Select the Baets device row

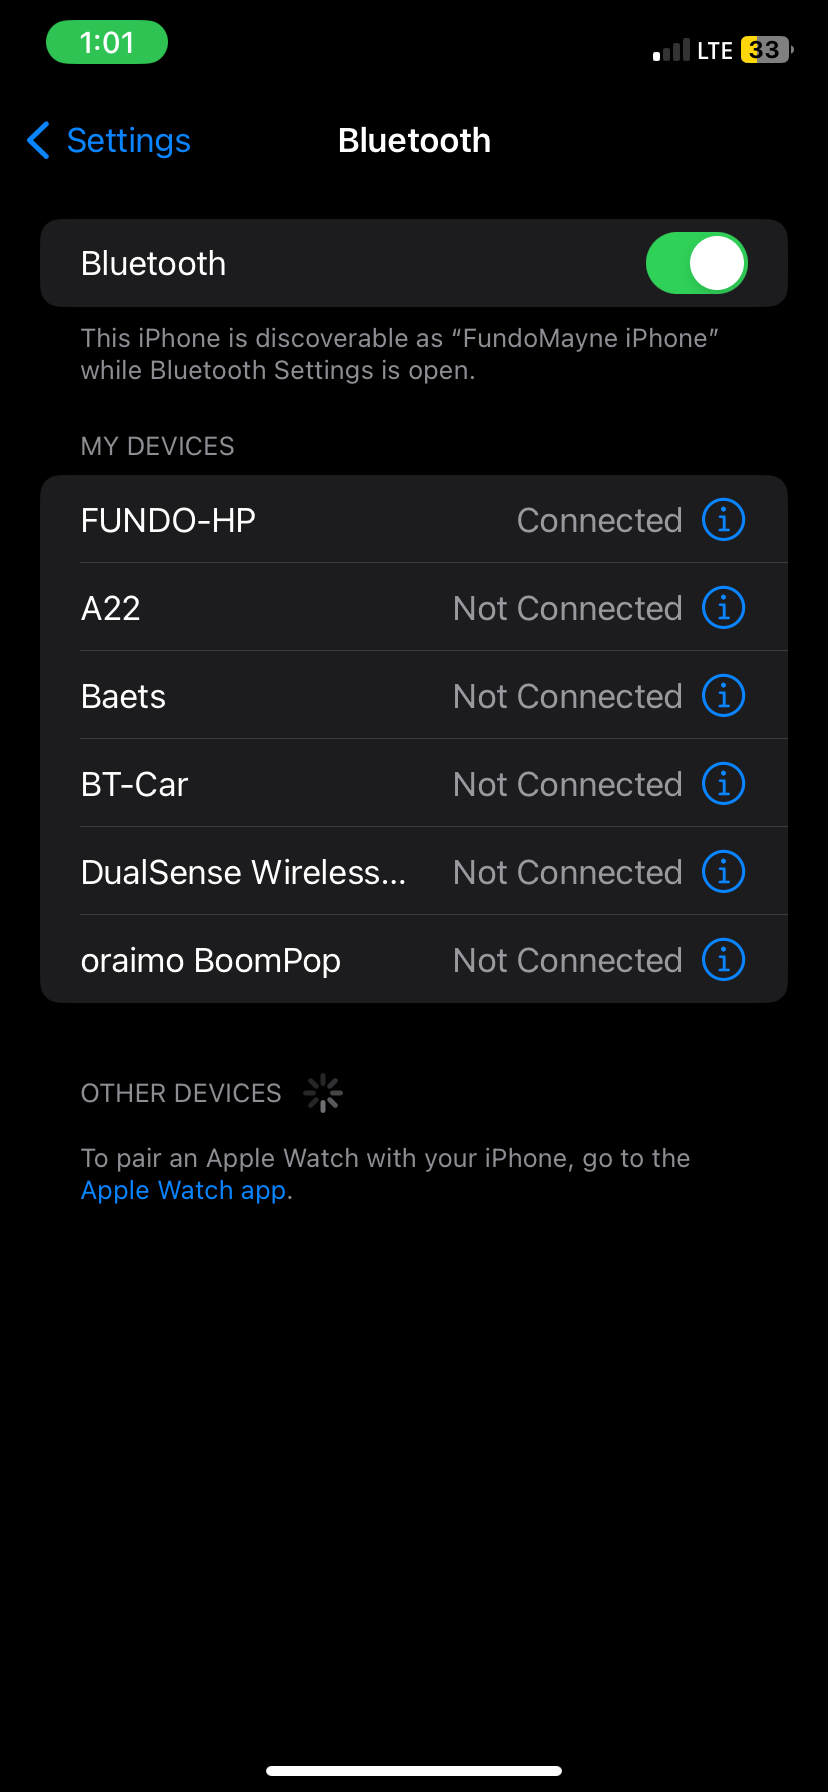pyautogui.click(x=300, y=695)
